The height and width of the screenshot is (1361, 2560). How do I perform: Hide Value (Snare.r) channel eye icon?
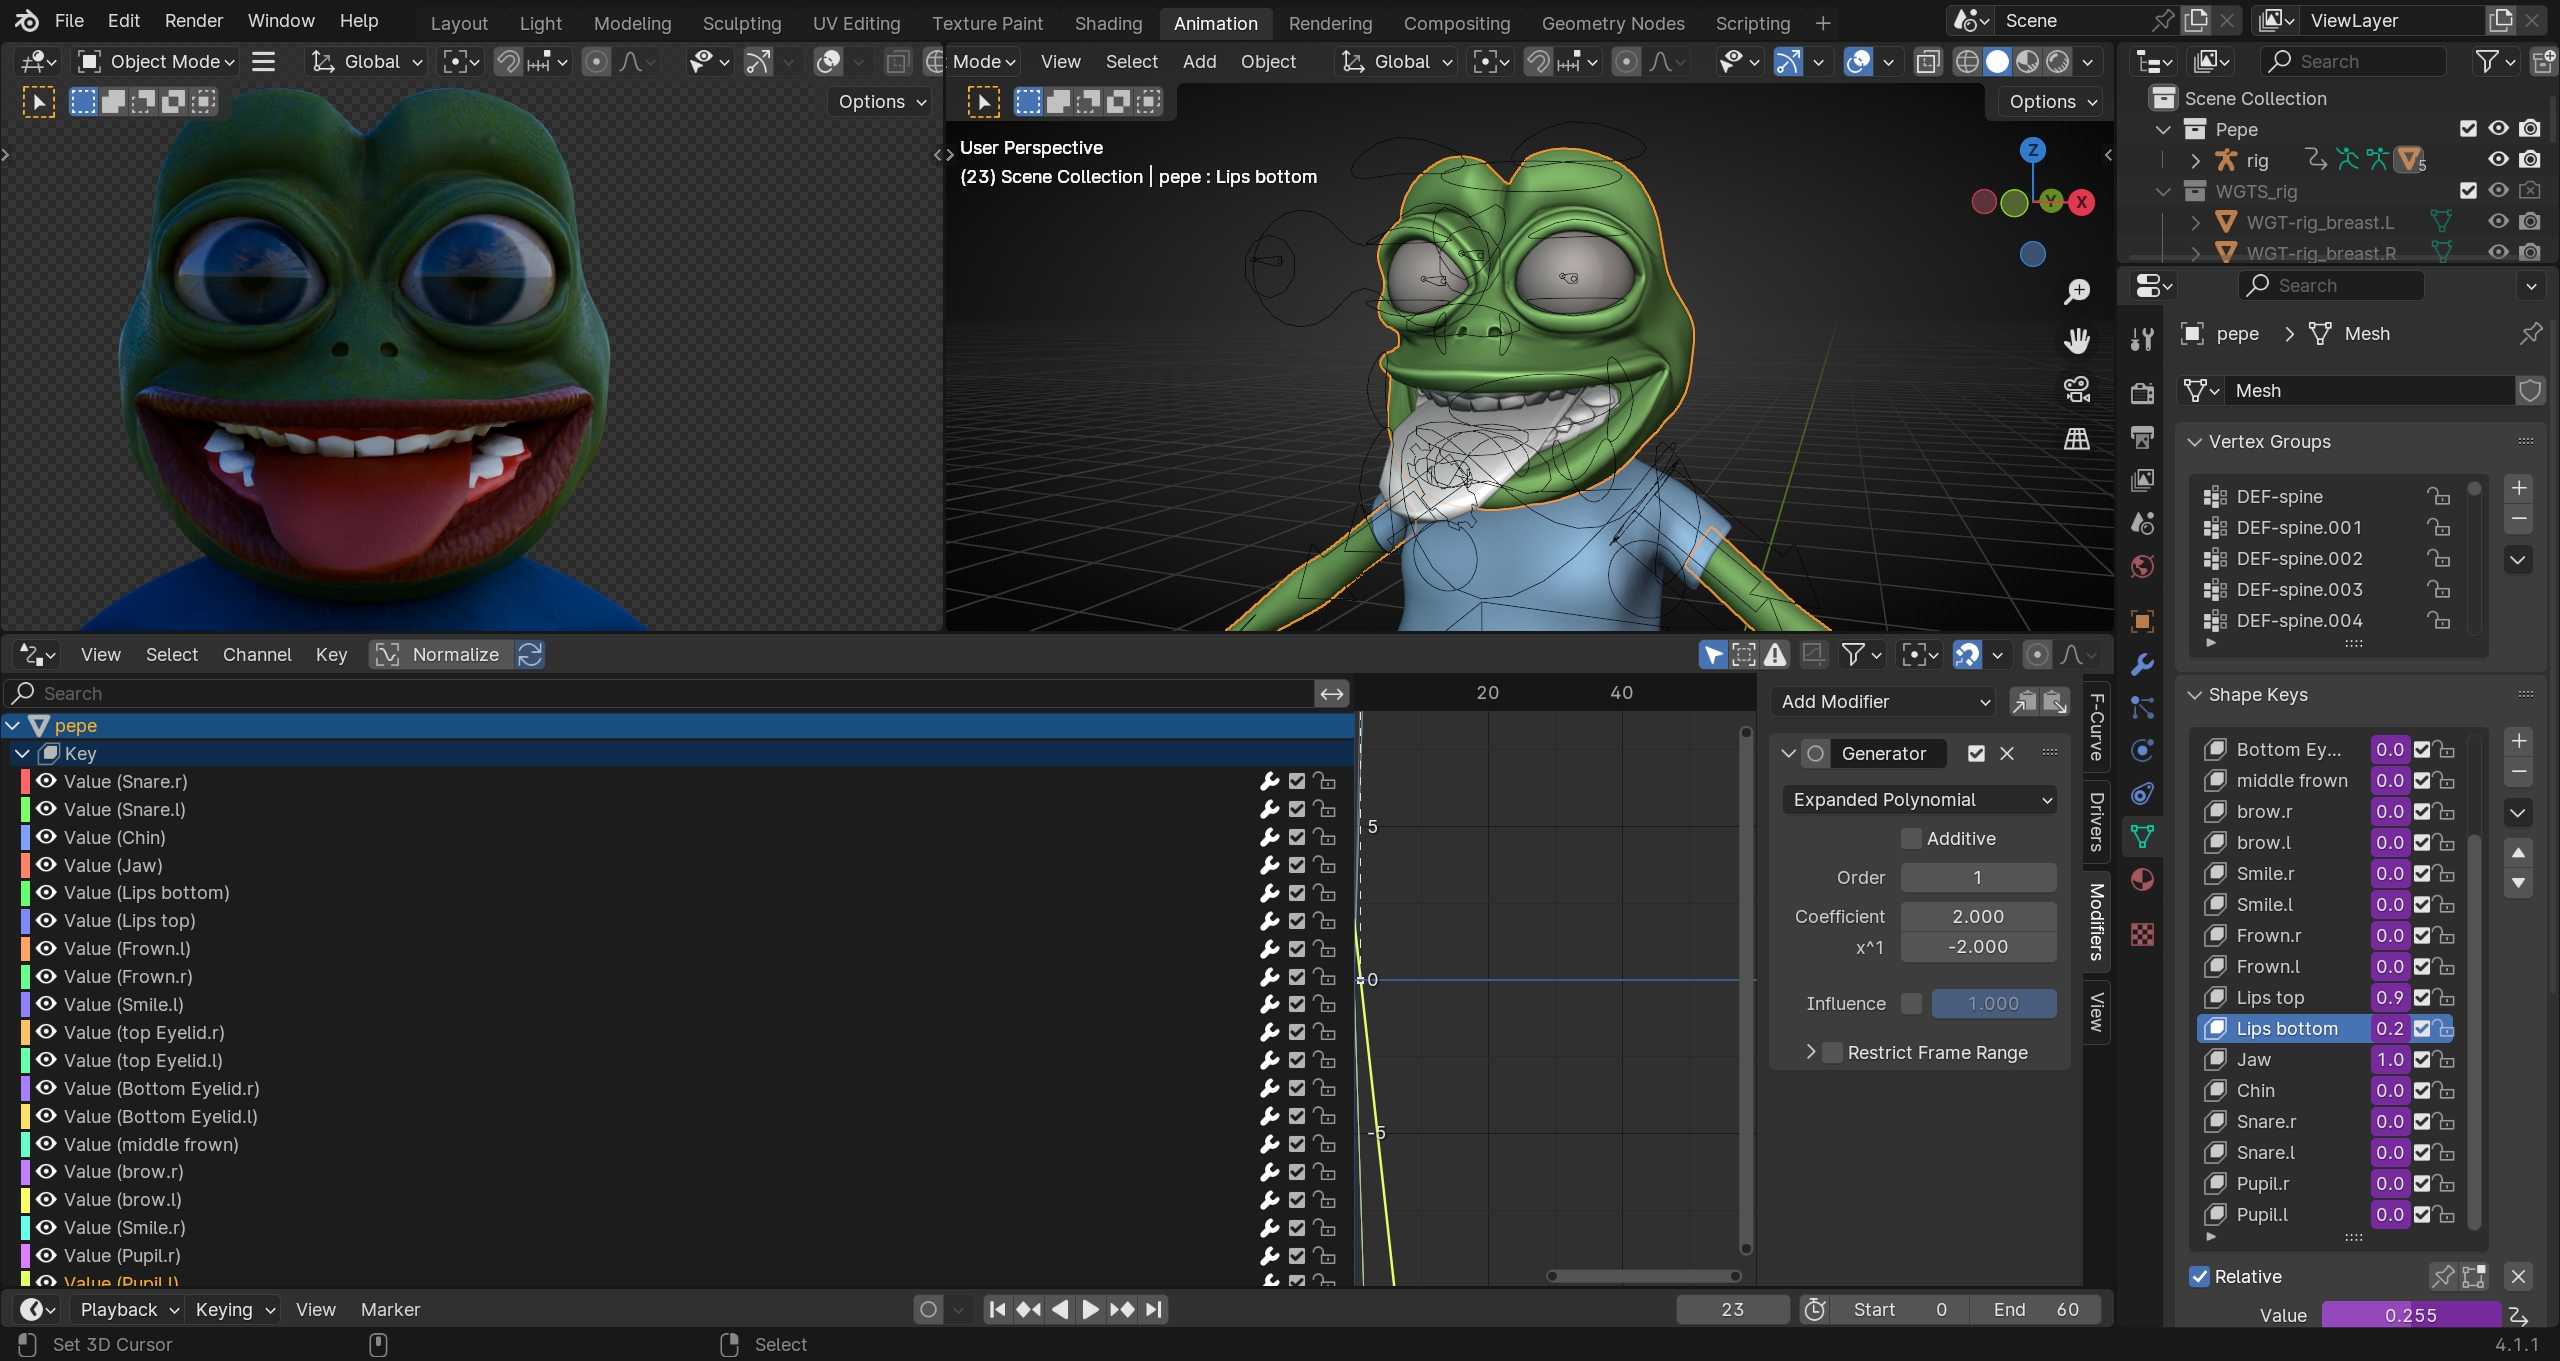point(46,781)
